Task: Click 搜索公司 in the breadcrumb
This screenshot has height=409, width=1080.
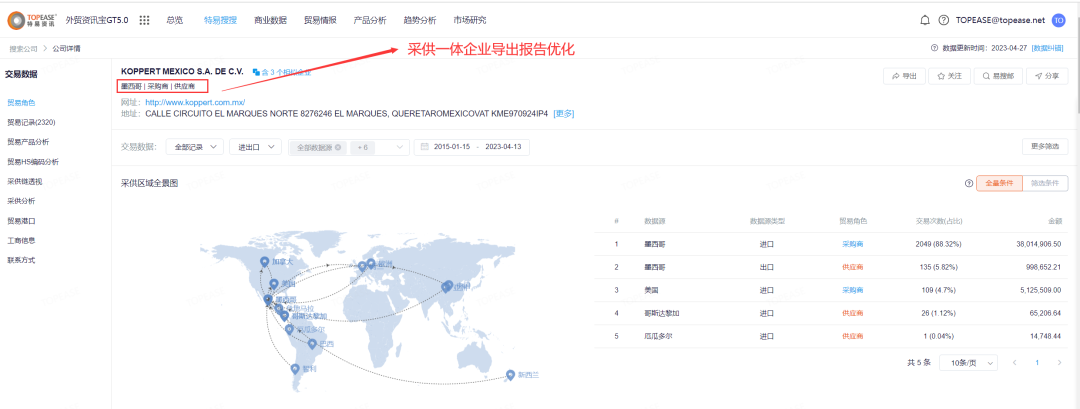Action: tap(23, 48)
